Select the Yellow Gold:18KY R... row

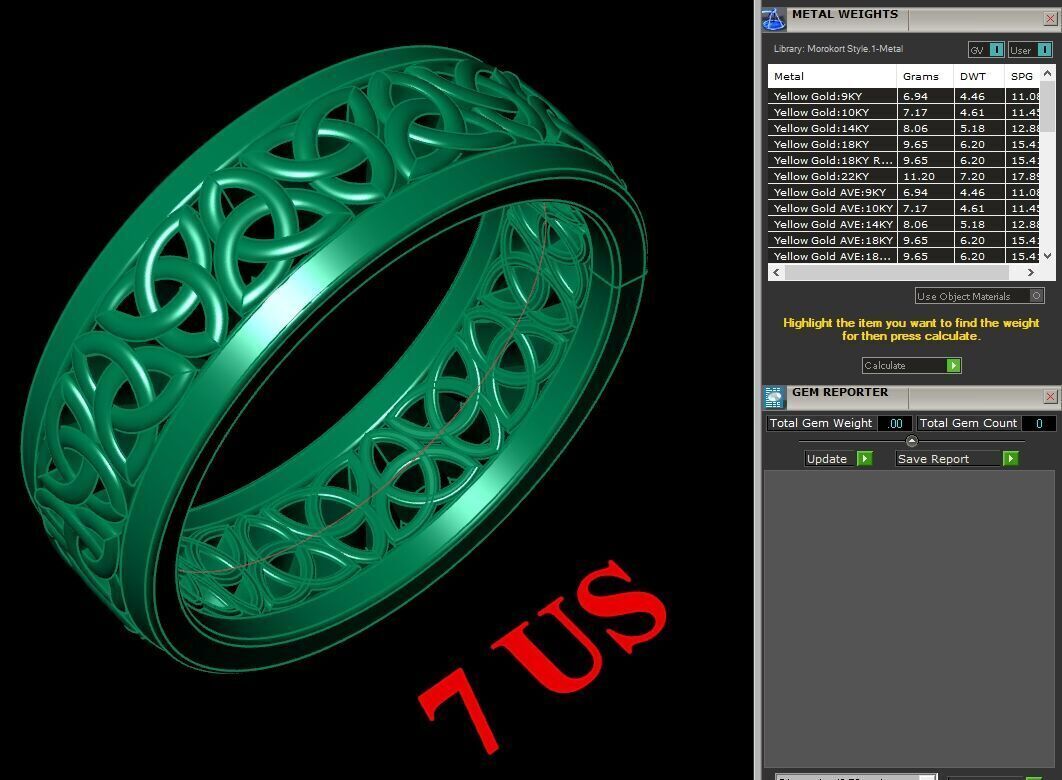(x=904, y=160)
